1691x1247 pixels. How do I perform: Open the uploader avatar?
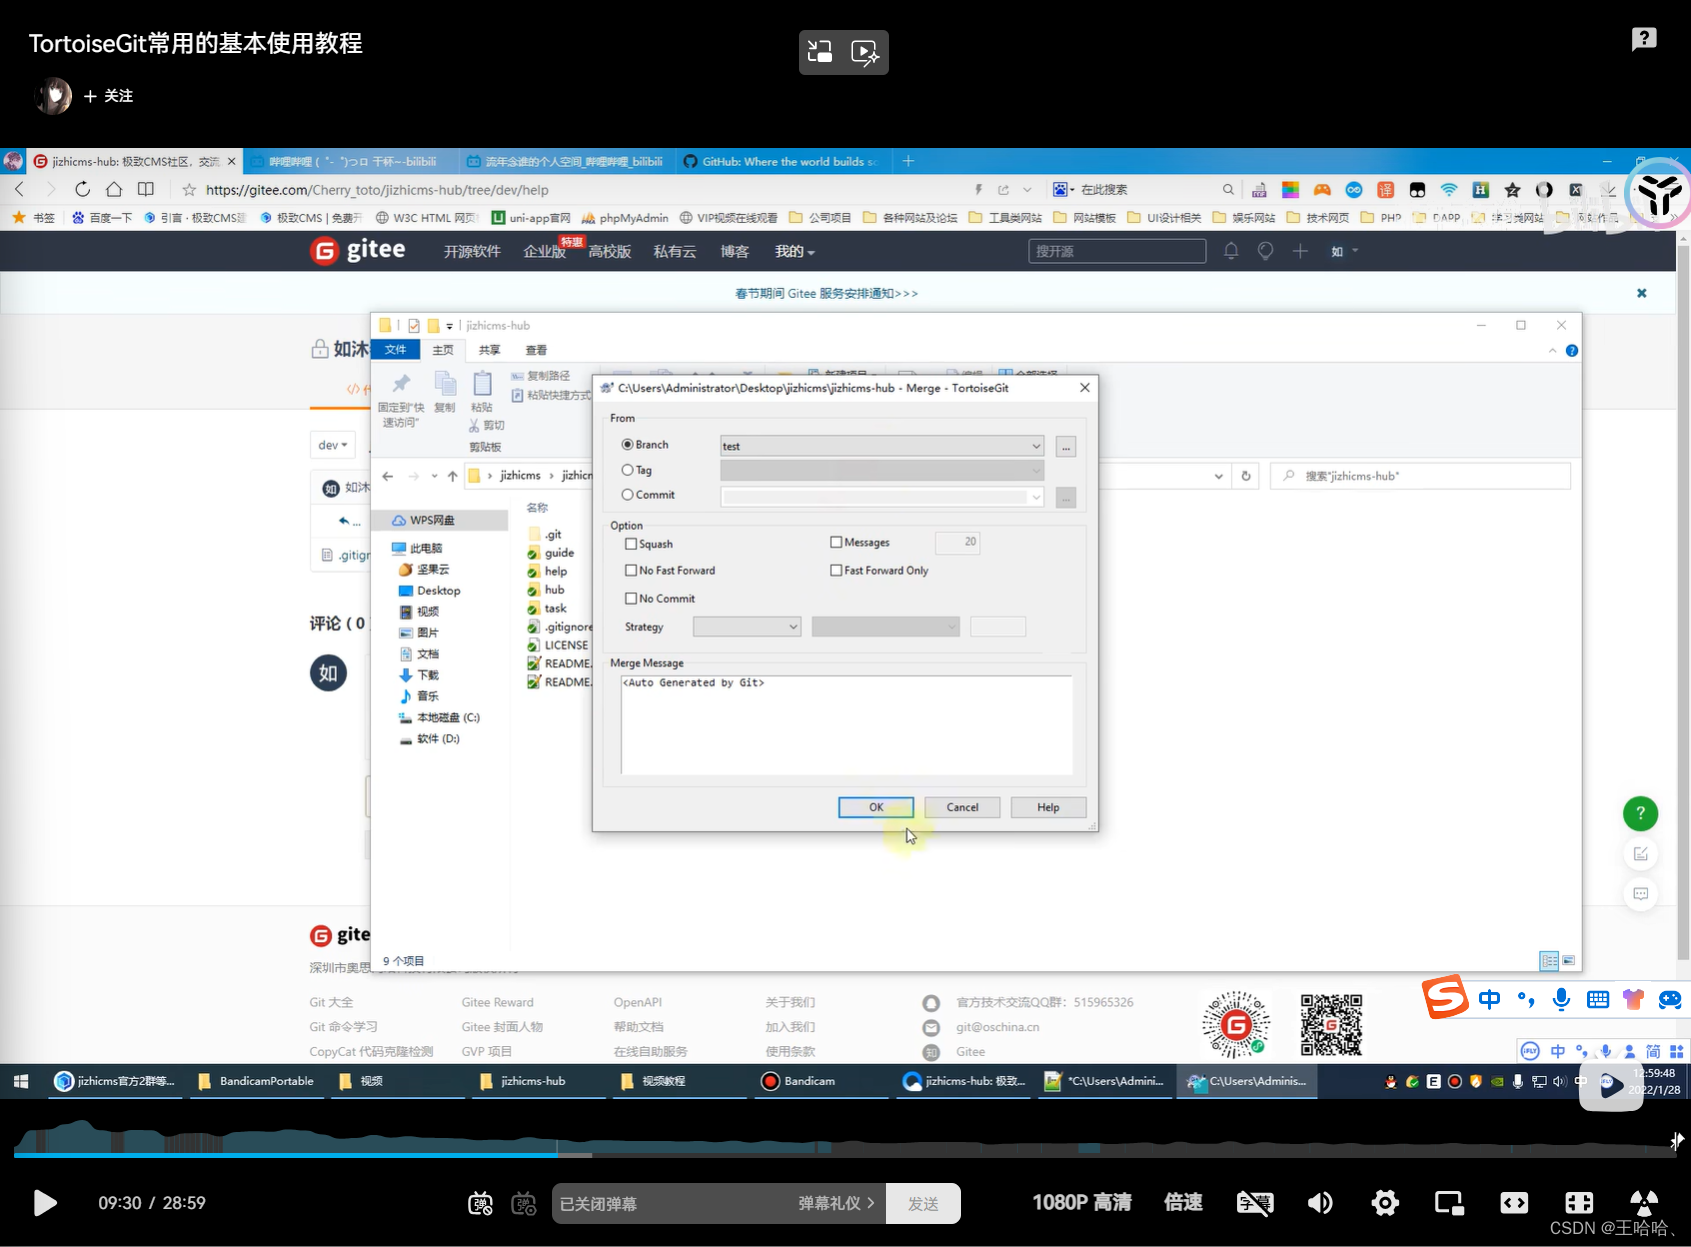coord(53,96)
